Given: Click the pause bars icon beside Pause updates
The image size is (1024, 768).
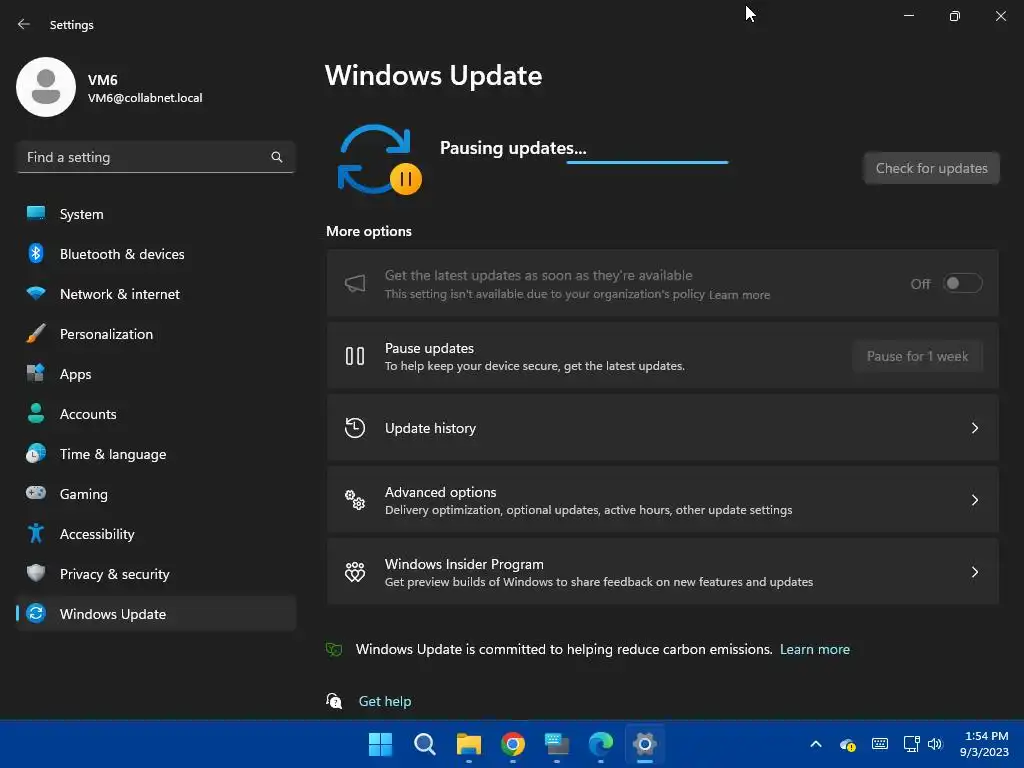Looking at the screenshot, I should [x=355, y=356].
